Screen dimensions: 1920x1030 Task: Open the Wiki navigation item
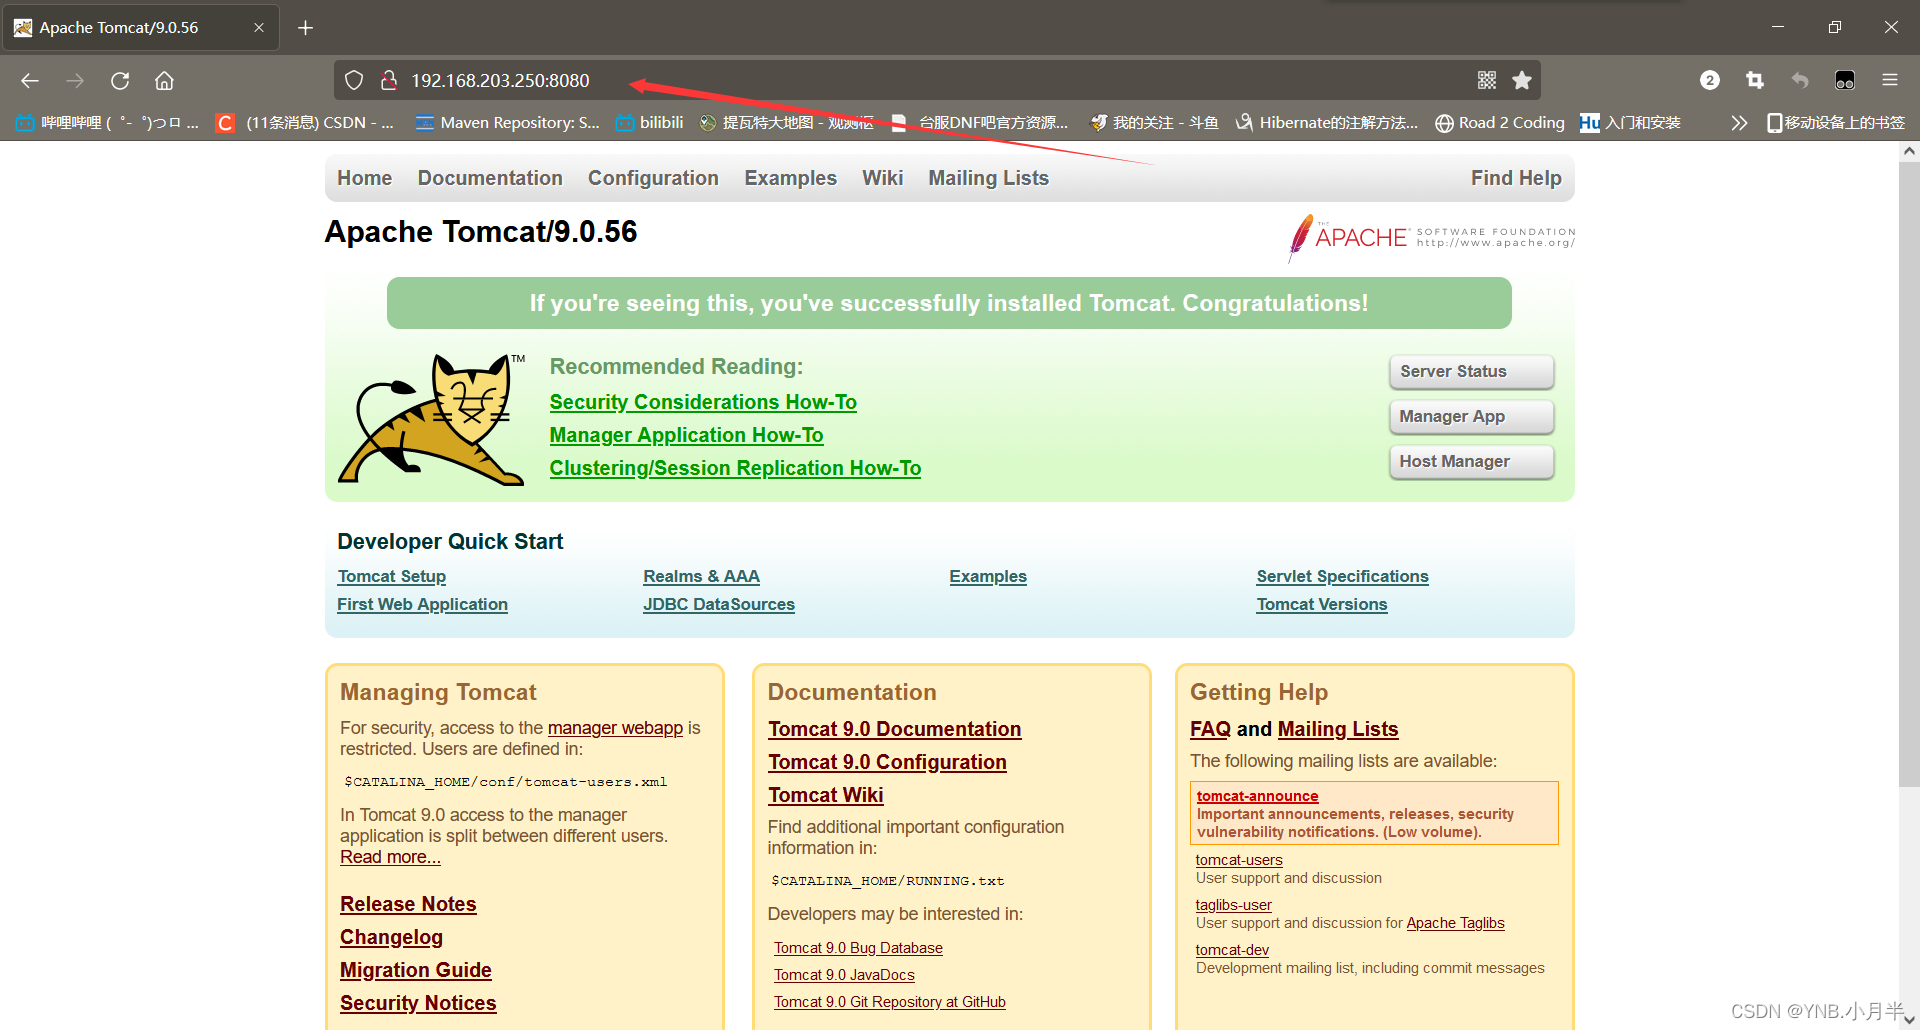pos(882,178)
